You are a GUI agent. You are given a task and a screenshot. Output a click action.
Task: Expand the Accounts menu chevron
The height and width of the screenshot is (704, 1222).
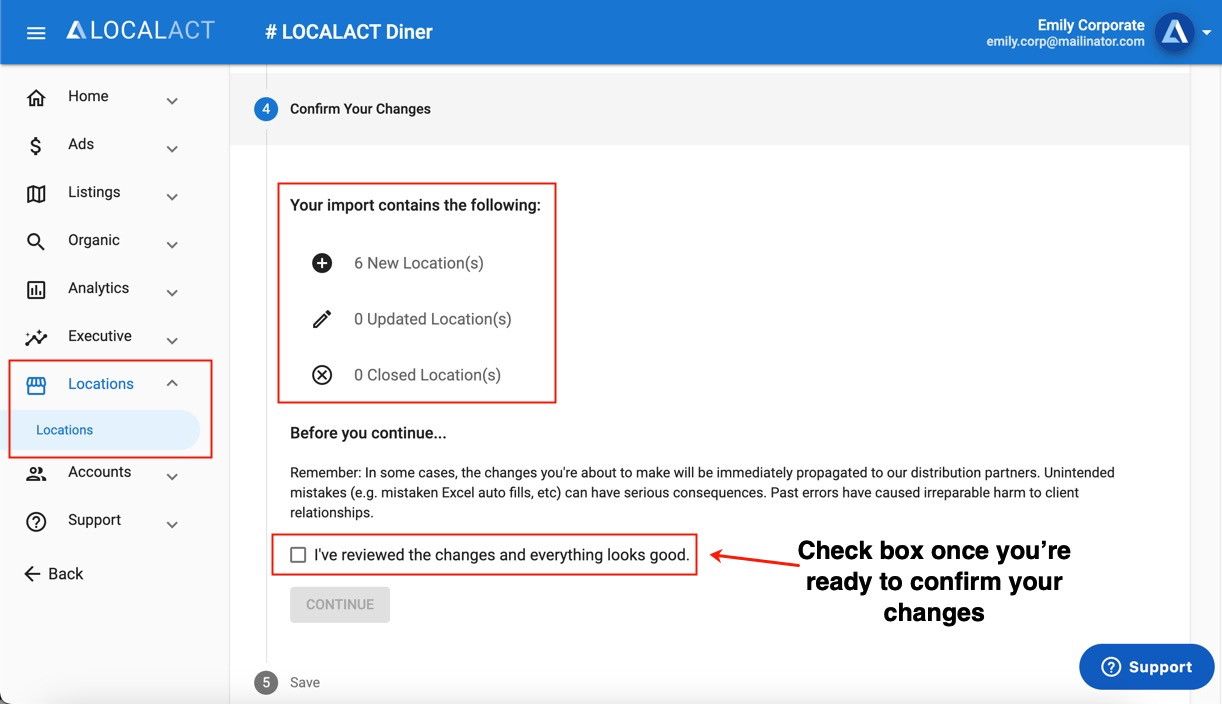[172, 477]
